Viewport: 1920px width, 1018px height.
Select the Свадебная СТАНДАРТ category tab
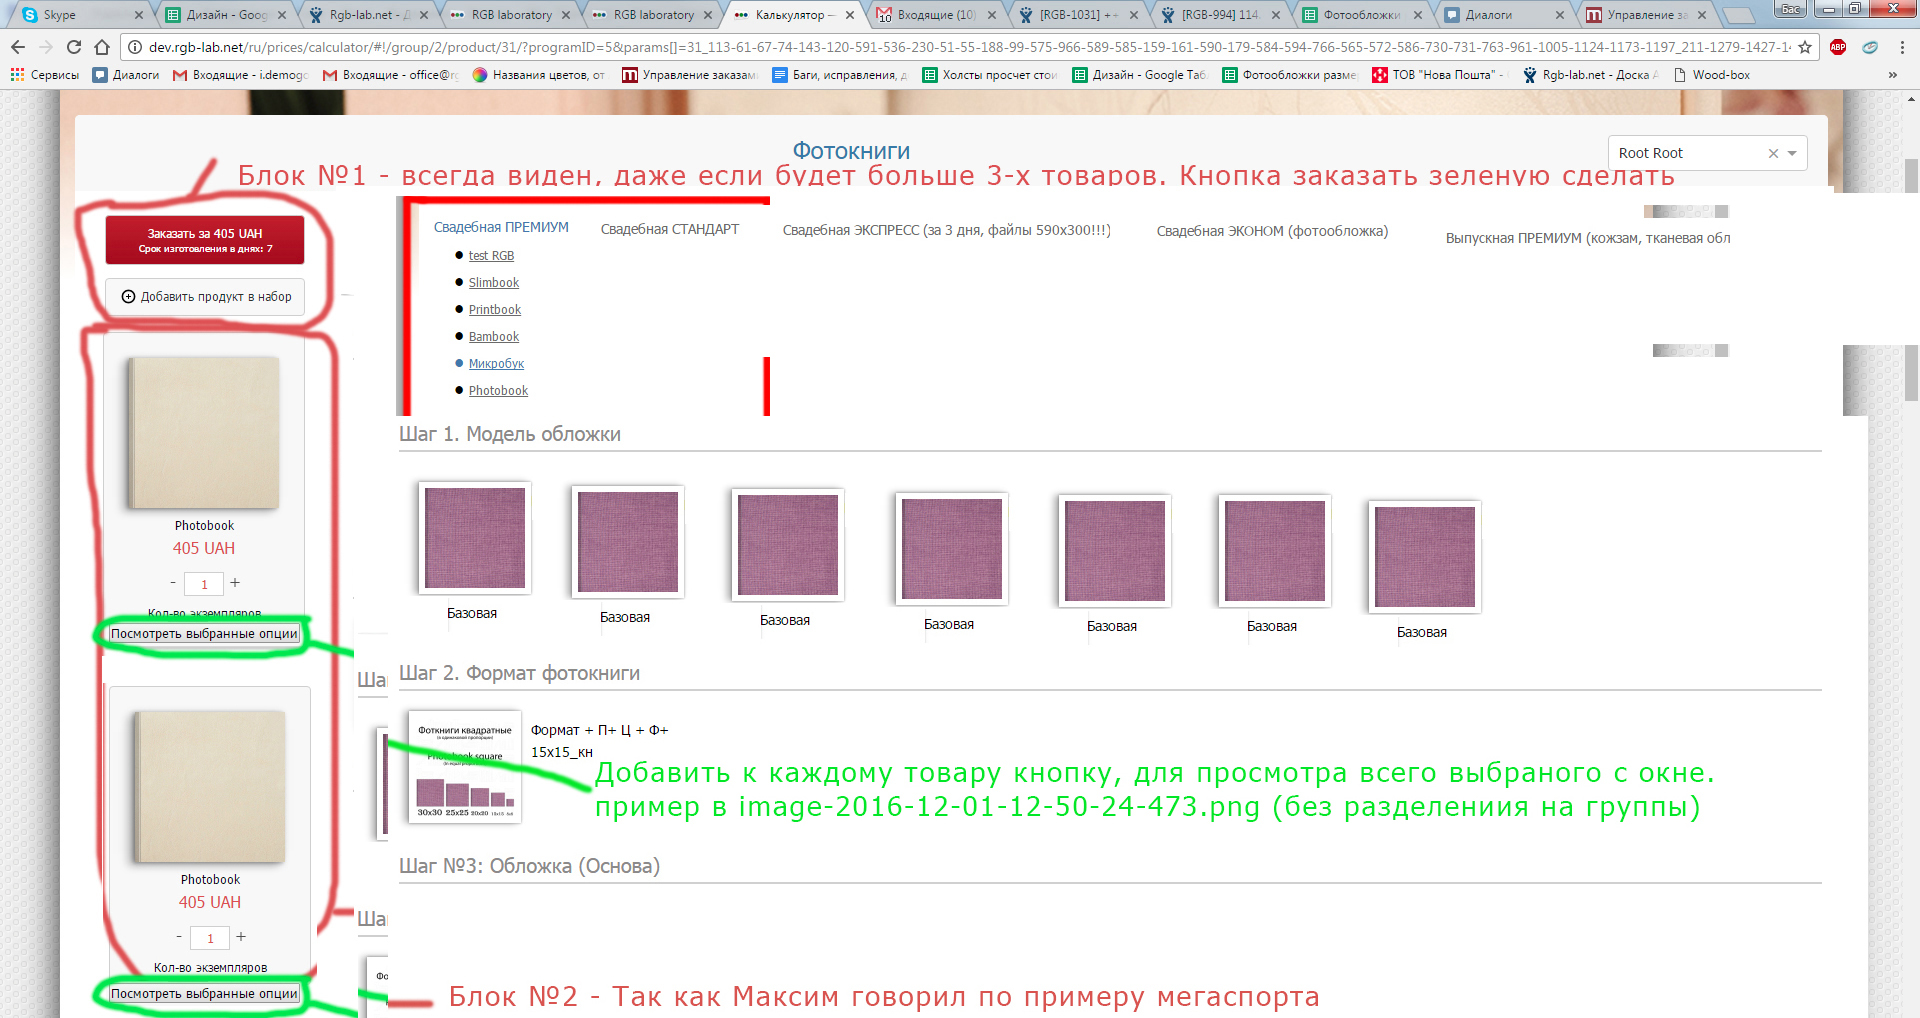pos(669,229)
